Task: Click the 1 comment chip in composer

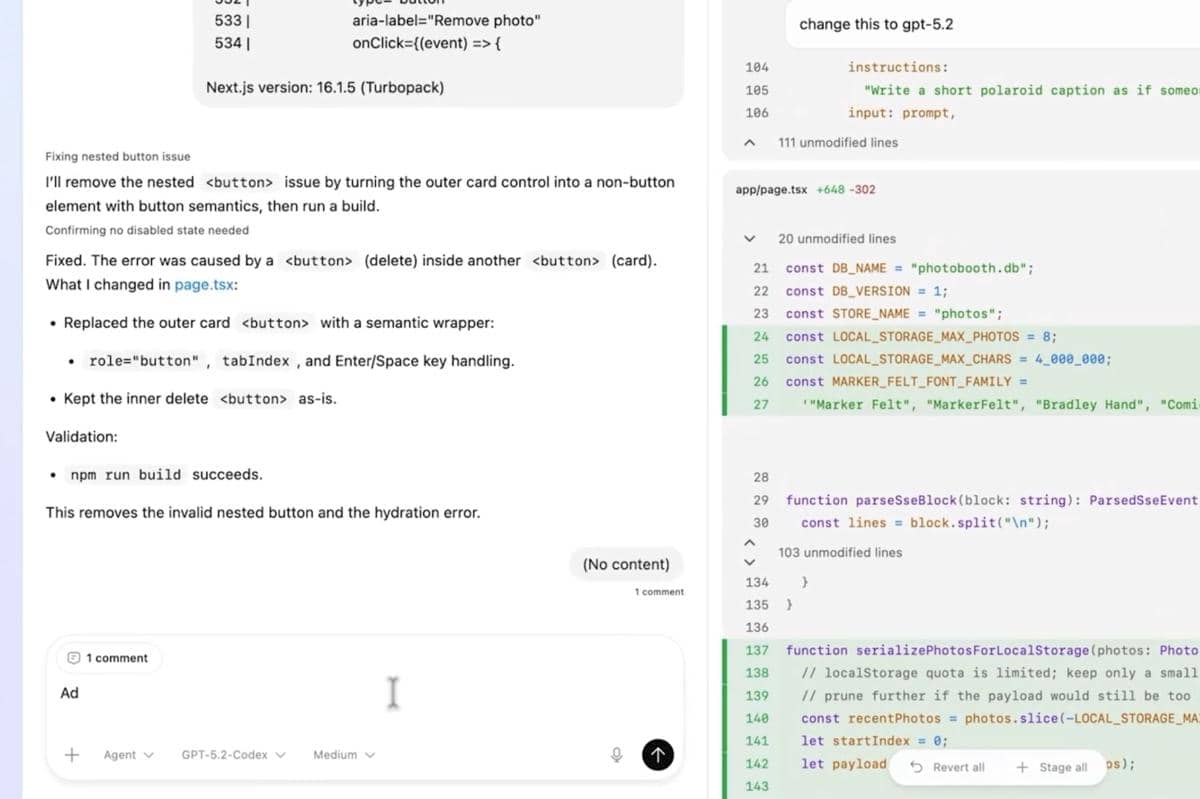Action: pyautogui.click(x=107, y=658)
